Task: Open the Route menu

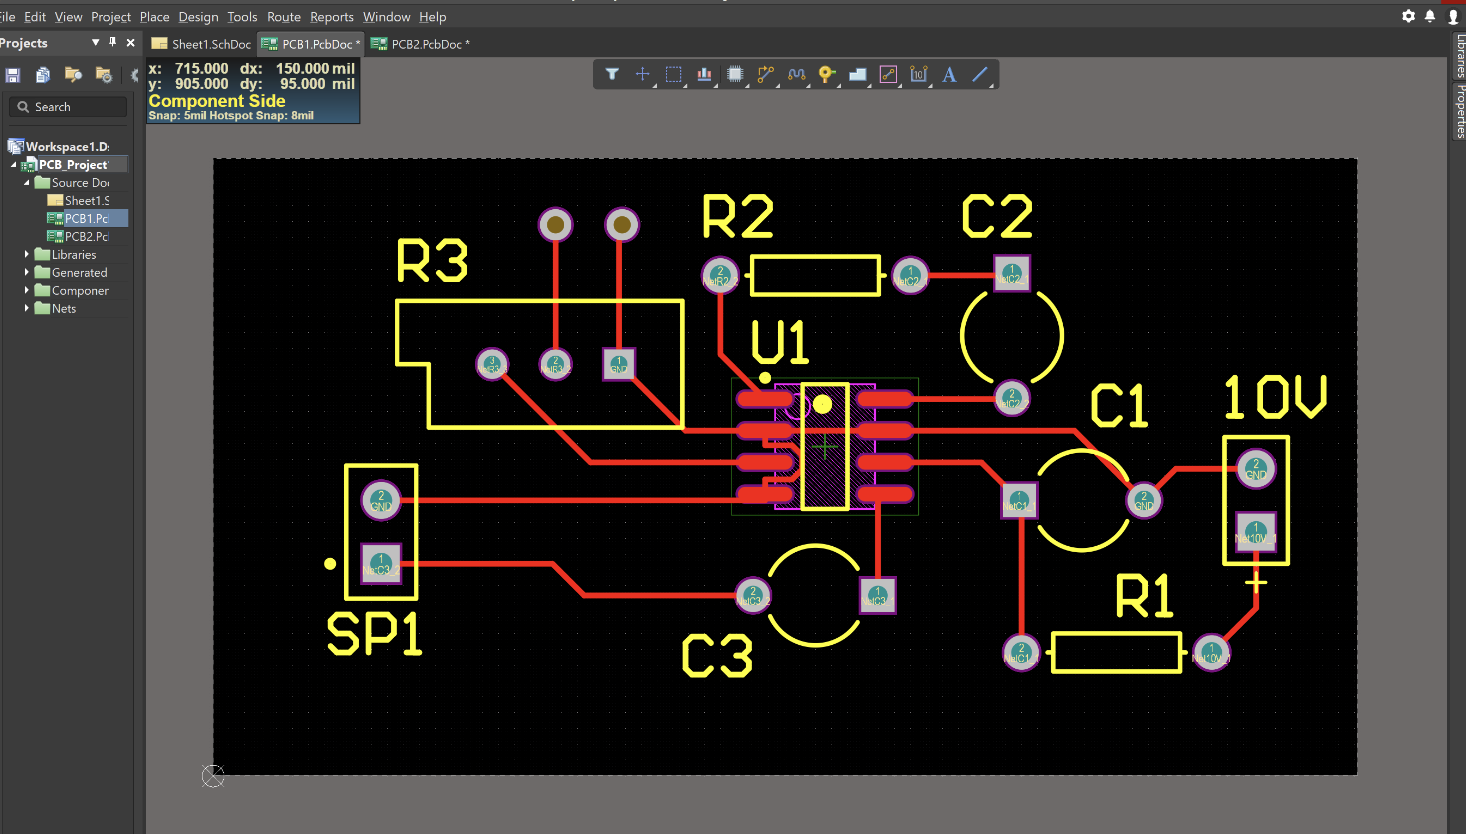Action: [x=283, y=17]
